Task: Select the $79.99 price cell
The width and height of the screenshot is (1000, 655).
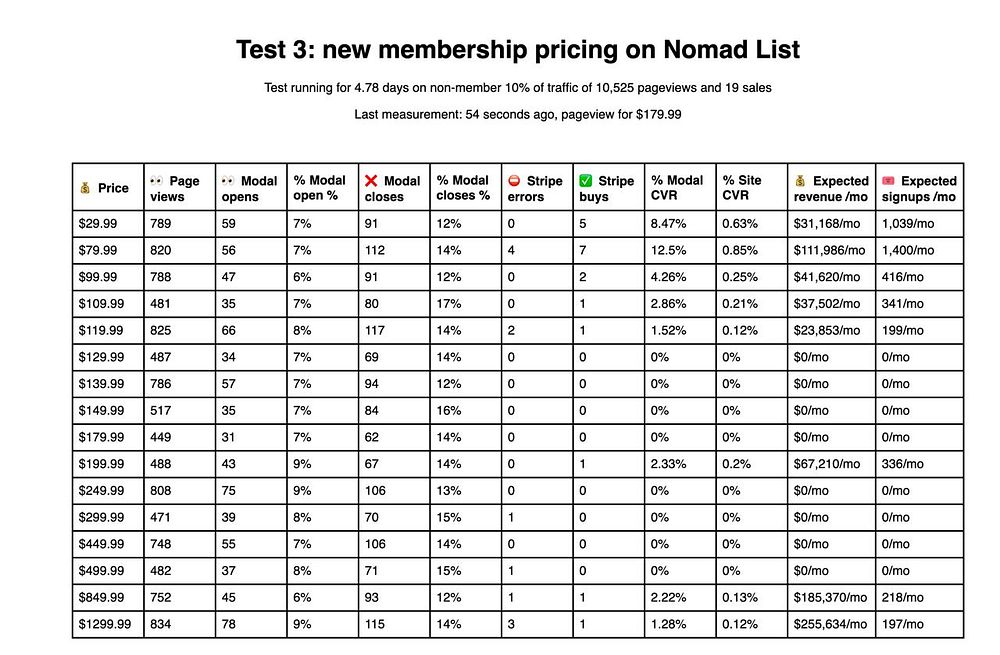Action: click(98, 250)
